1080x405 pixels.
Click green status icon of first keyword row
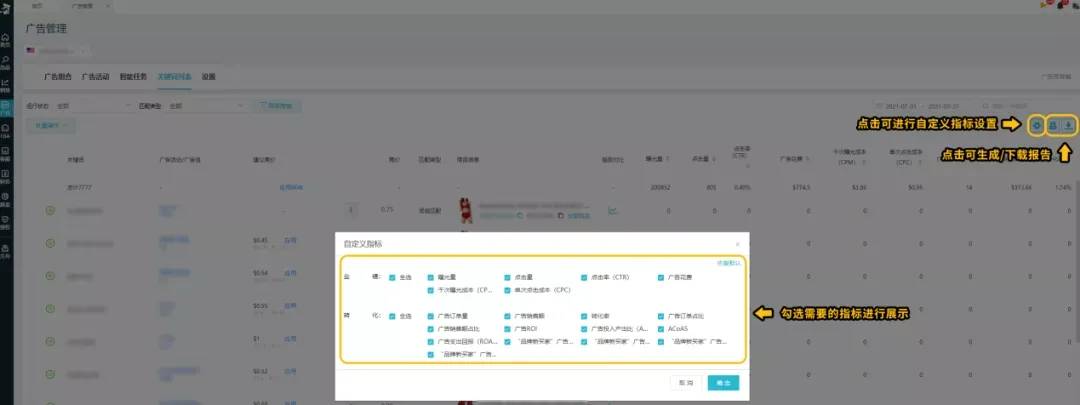click(x=50, y=210)
